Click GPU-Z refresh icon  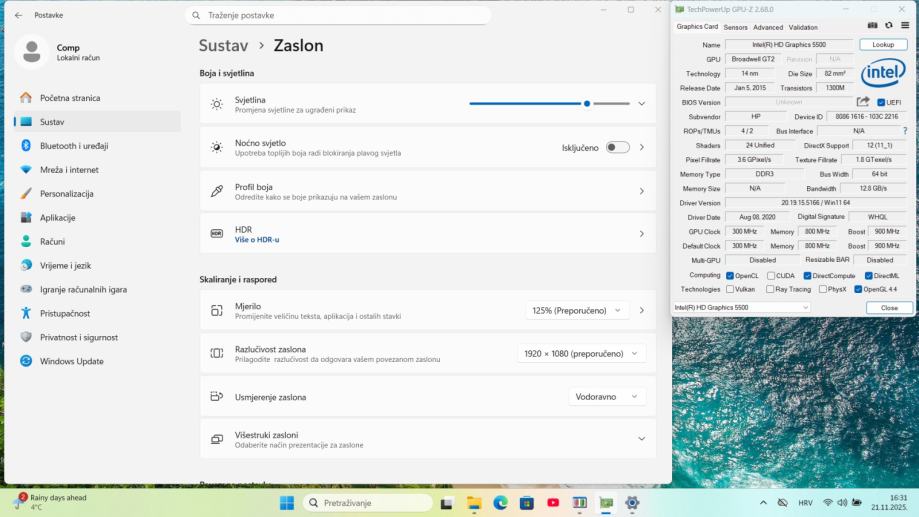[889, 25]
